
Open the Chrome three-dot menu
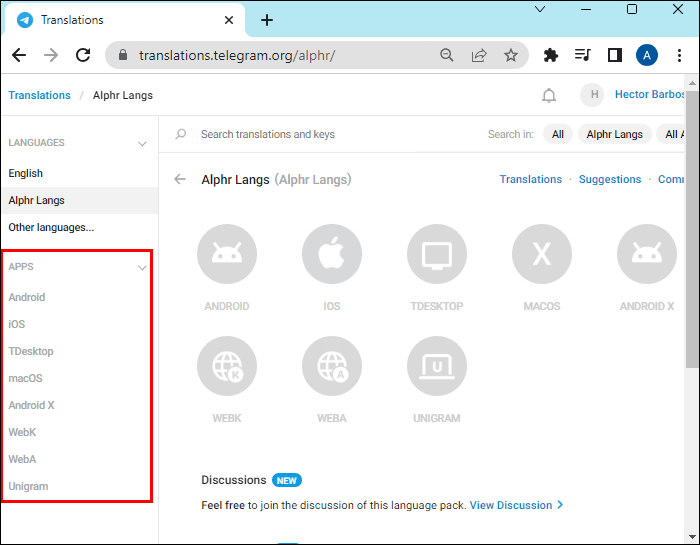click(x=679, y=55)
